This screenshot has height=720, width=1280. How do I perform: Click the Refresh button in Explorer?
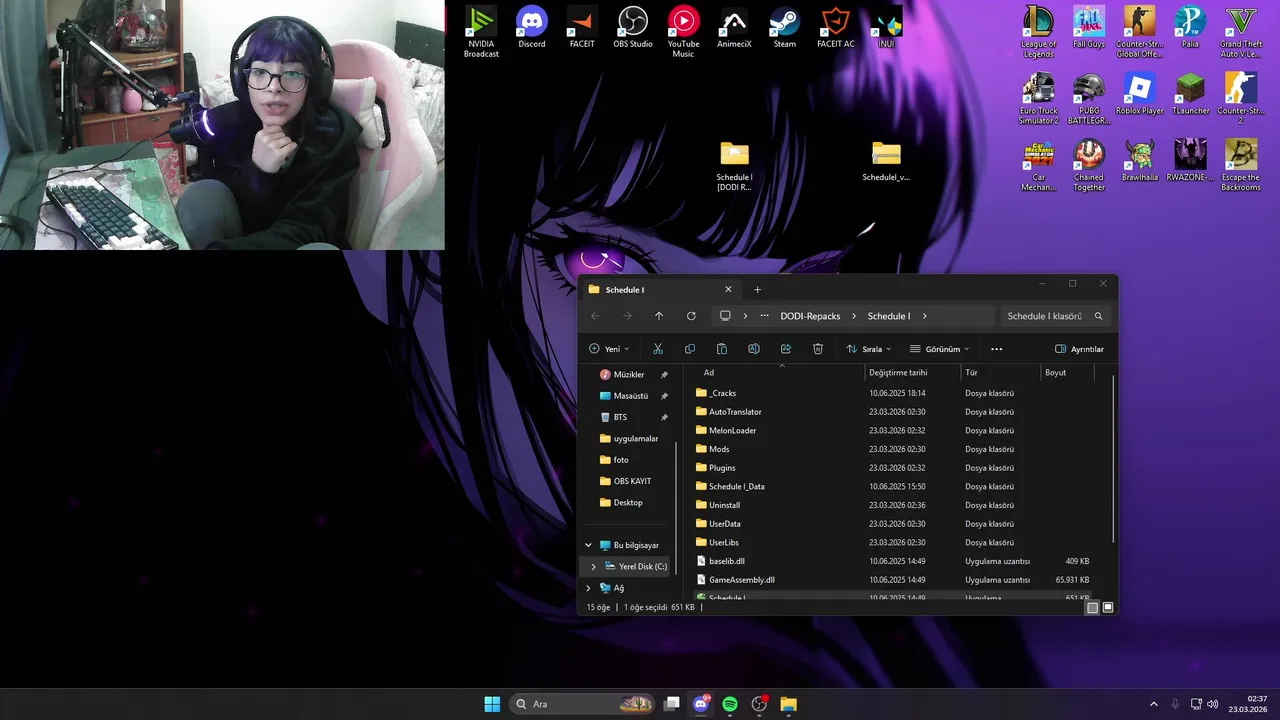click(691, 316)
